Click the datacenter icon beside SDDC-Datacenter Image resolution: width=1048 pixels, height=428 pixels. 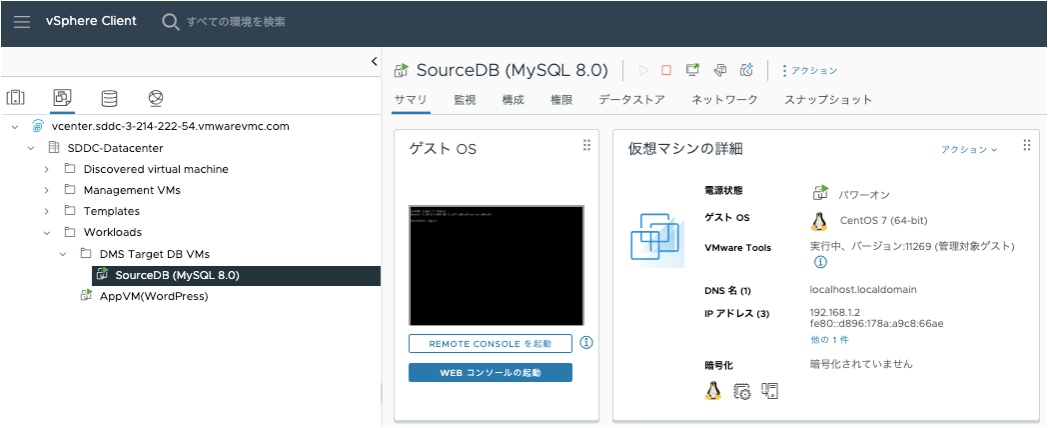coord(53,148)
